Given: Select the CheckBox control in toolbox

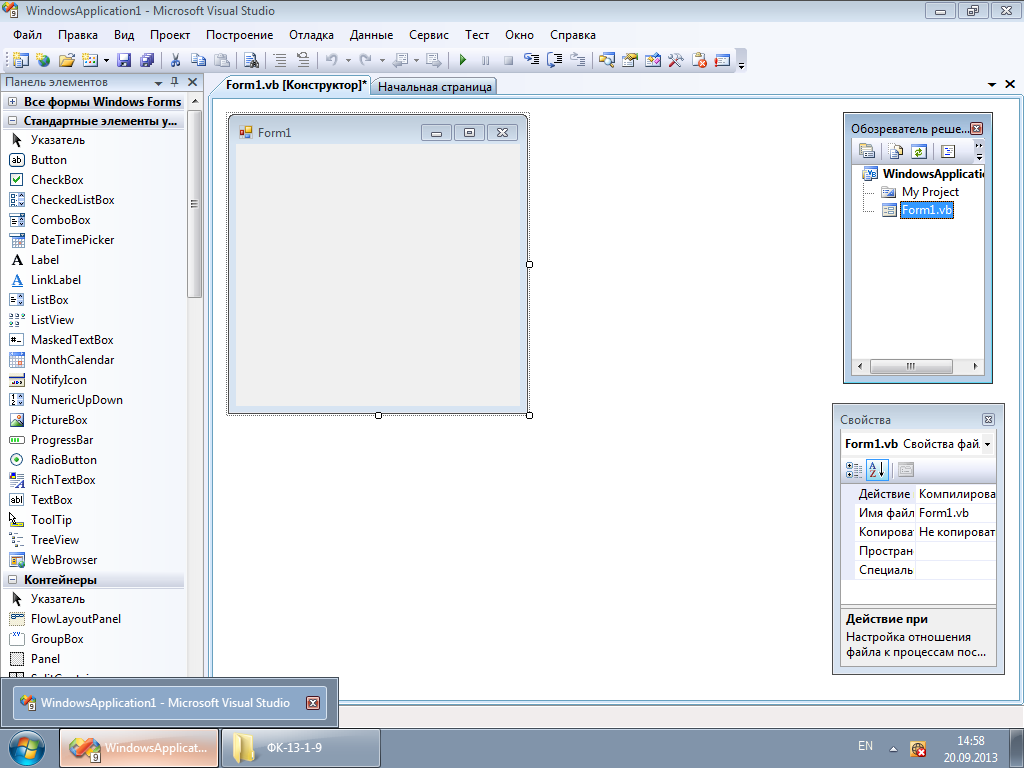Looking at the screenshot, I should coord(57,180).
